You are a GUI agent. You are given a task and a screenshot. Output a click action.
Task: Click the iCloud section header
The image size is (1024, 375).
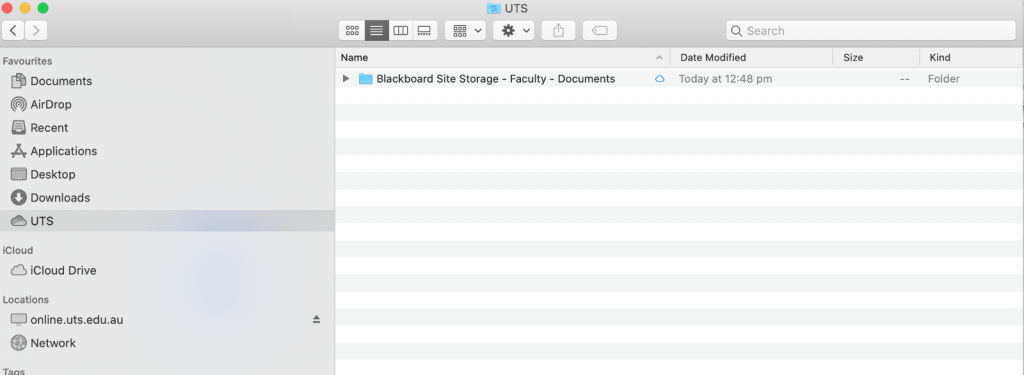pyautogui.click(x=18, y=250)
